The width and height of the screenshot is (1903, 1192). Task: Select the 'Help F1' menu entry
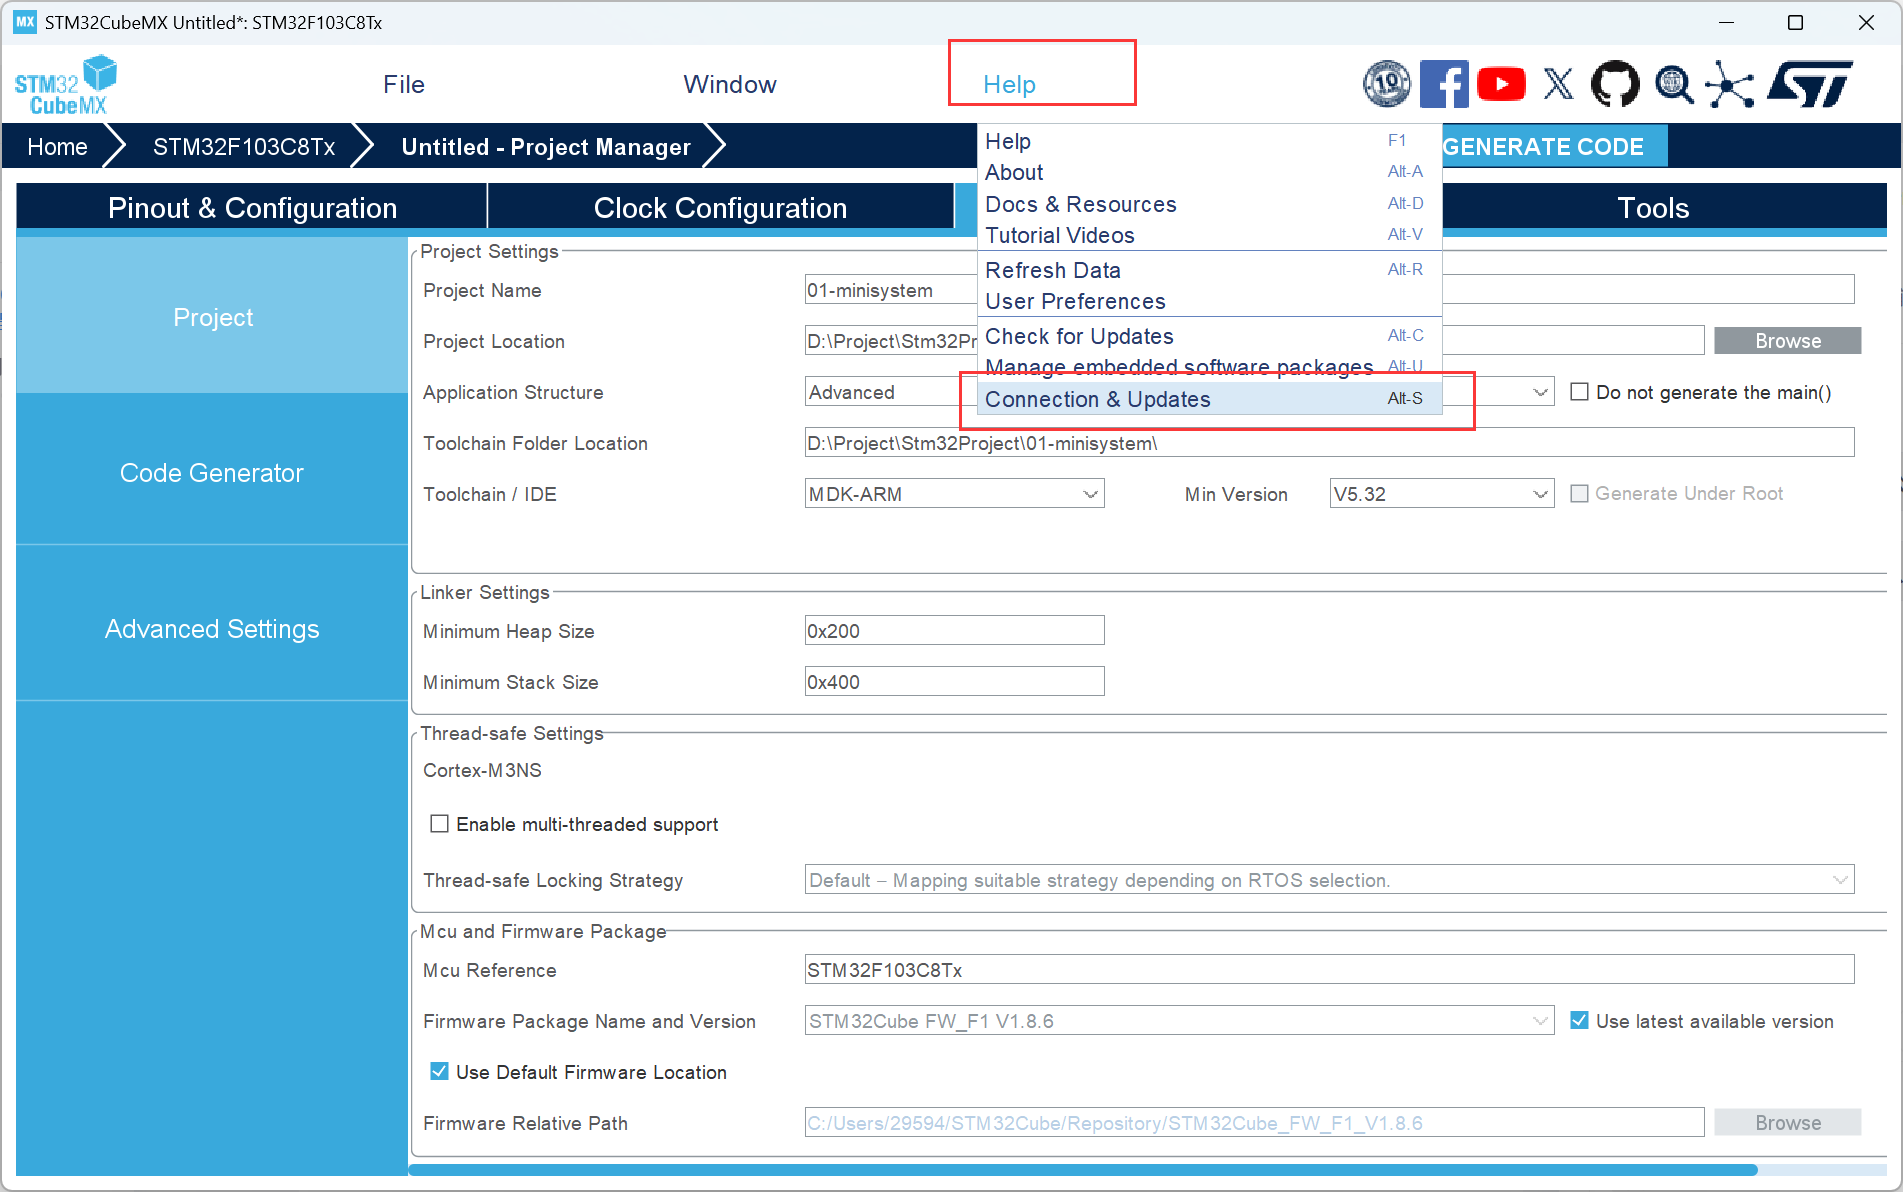1210,141
